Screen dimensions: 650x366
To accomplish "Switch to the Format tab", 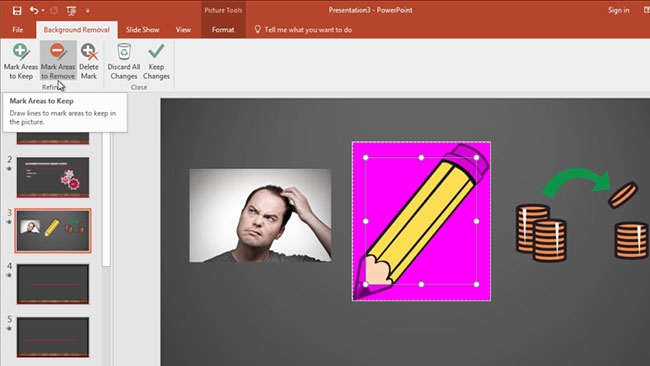I will coord(223,30).
